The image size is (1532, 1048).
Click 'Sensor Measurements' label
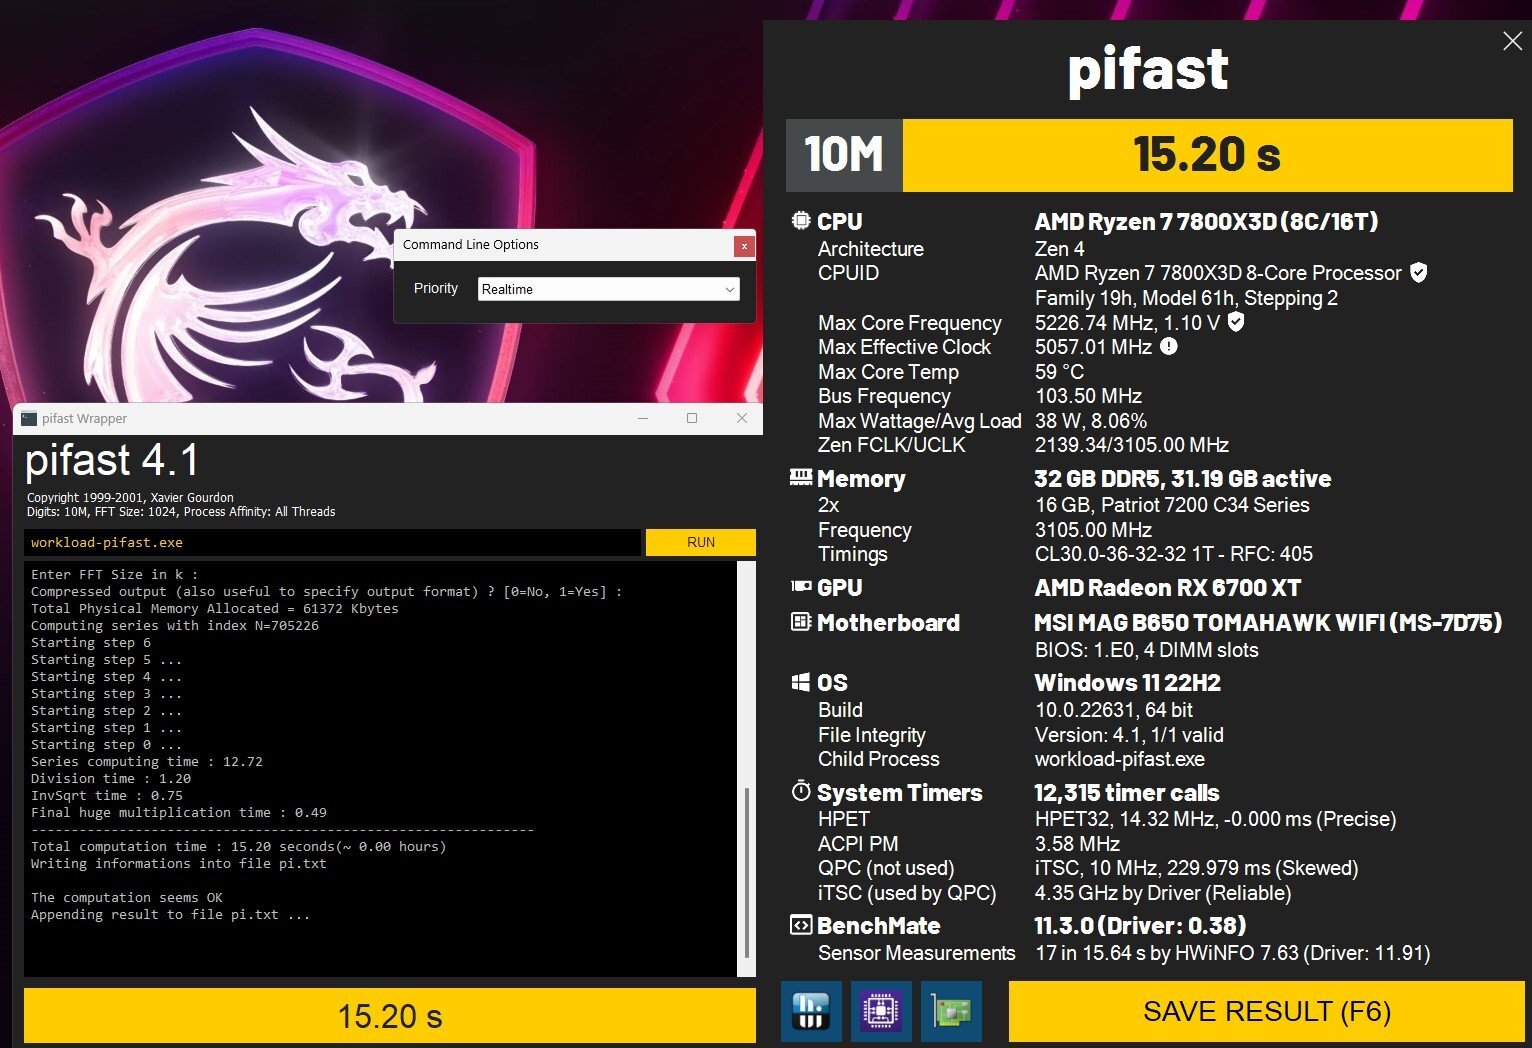(916, 953)
